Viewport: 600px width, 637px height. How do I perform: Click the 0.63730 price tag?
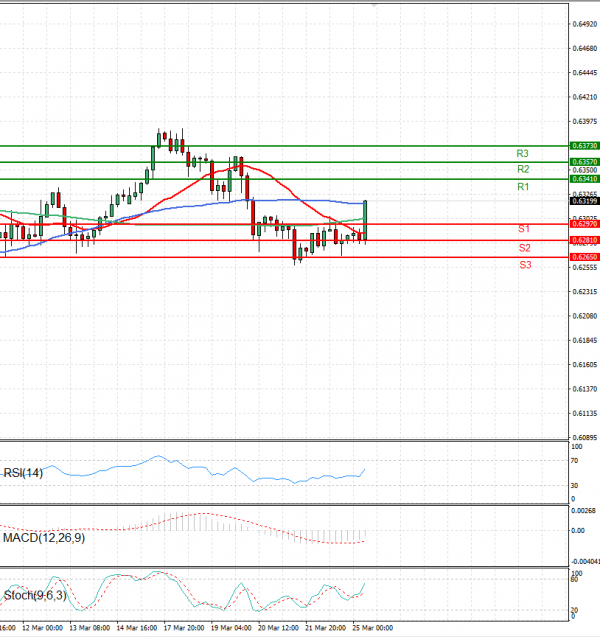[x=585, y=145]
